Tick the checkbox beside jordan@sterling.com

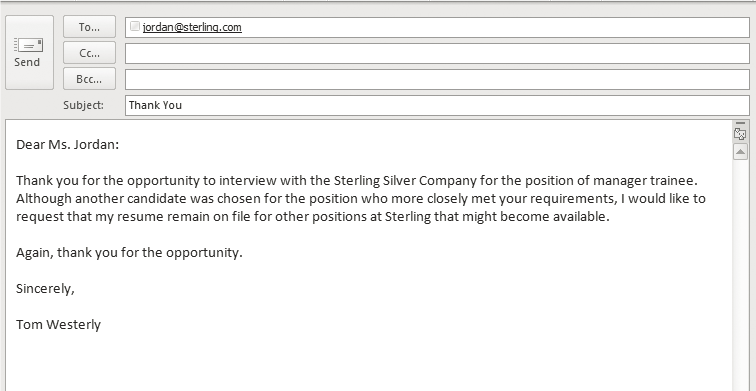tap(135, 27)
